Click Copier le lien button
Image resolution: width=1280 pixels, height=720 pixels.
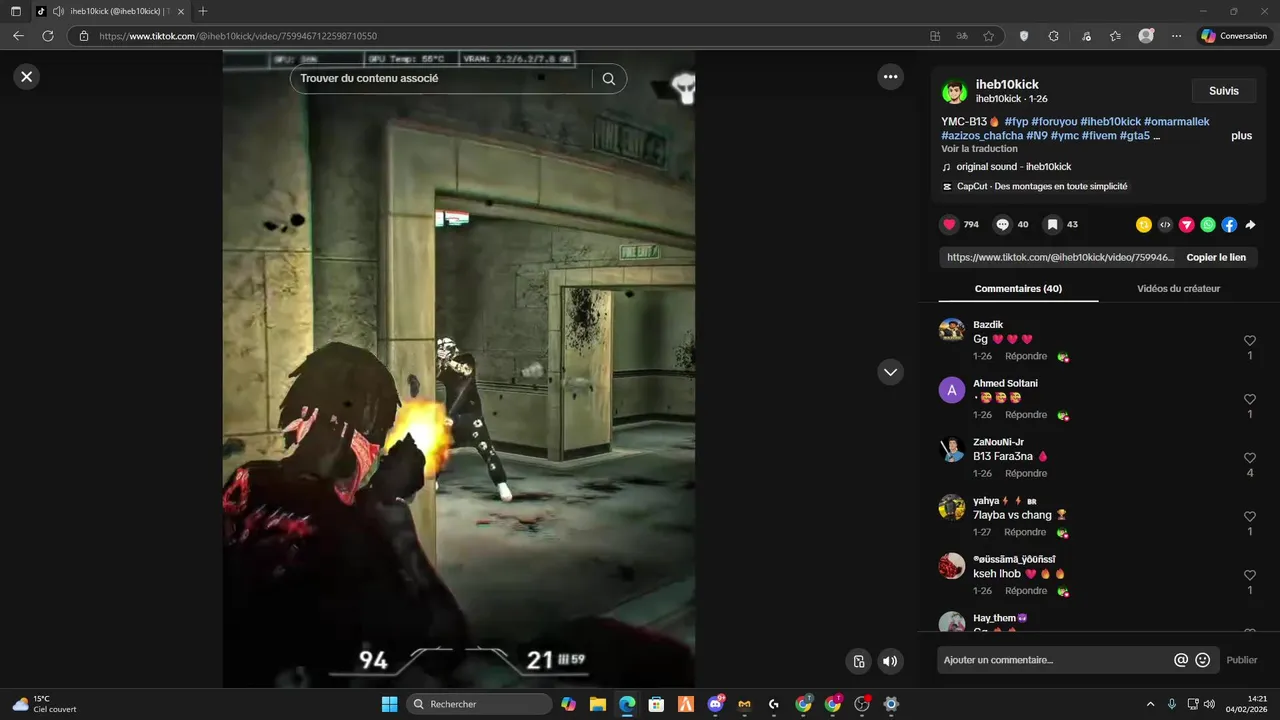tap(1216, 257)
